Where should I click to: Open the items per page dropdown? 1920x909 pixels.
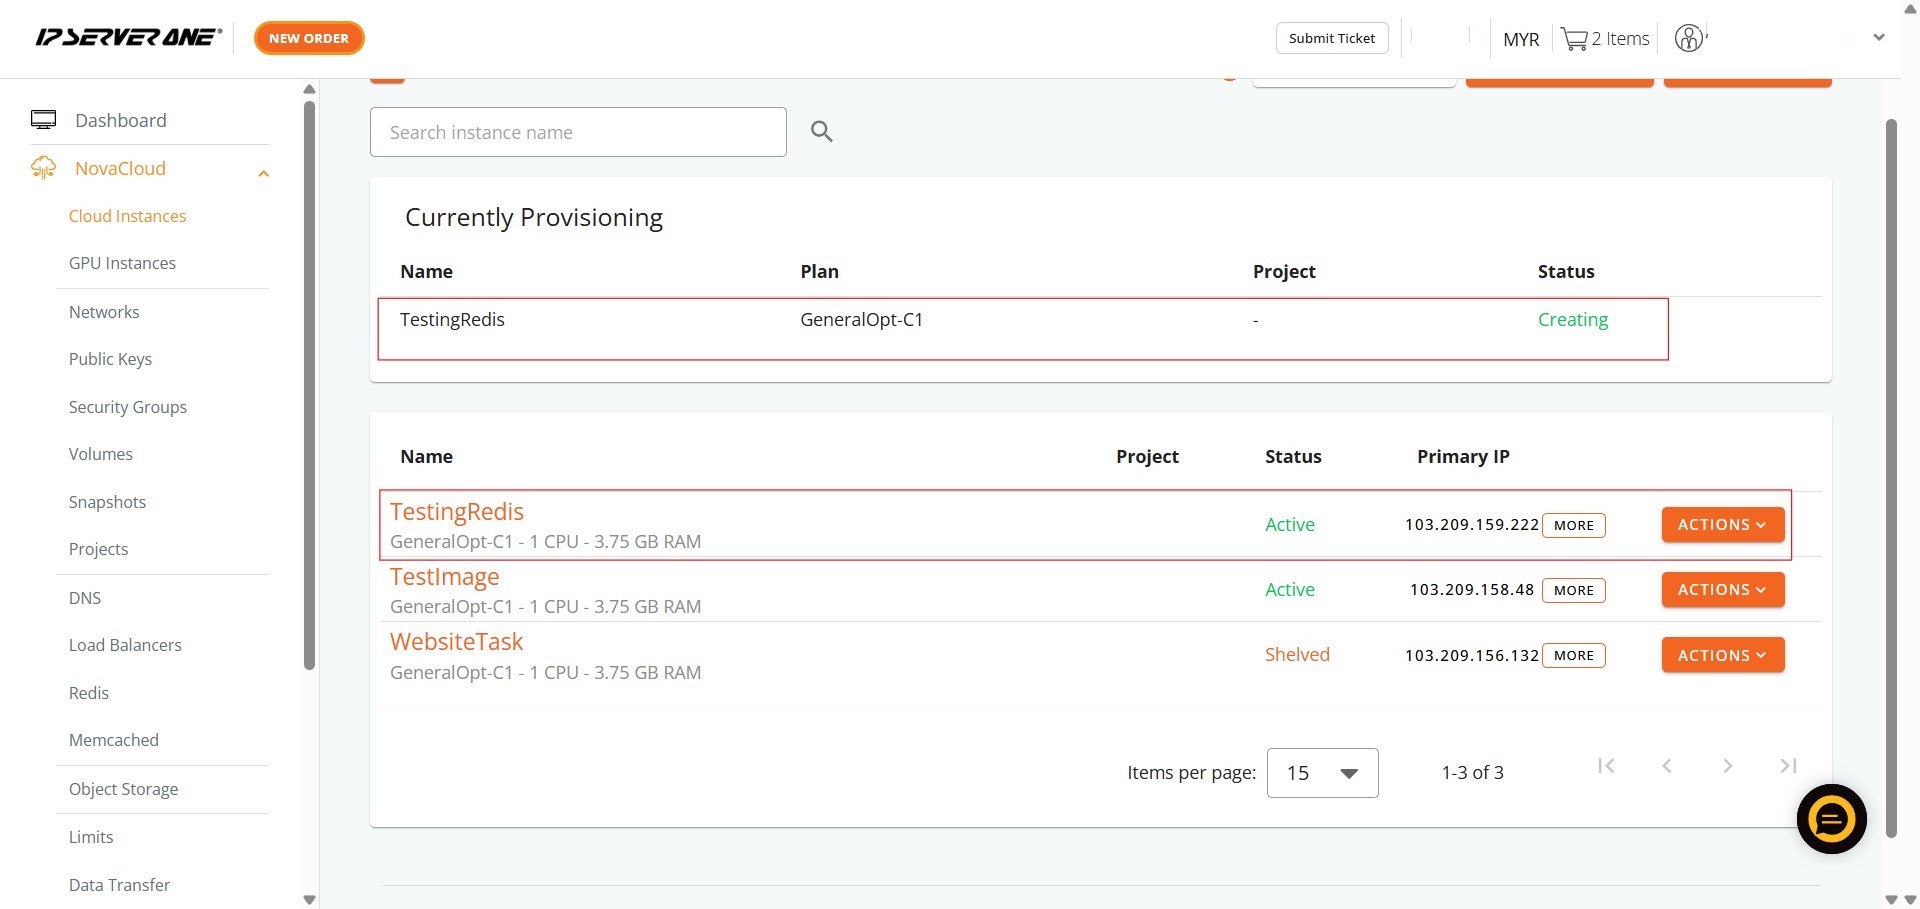click(1322, 773)
